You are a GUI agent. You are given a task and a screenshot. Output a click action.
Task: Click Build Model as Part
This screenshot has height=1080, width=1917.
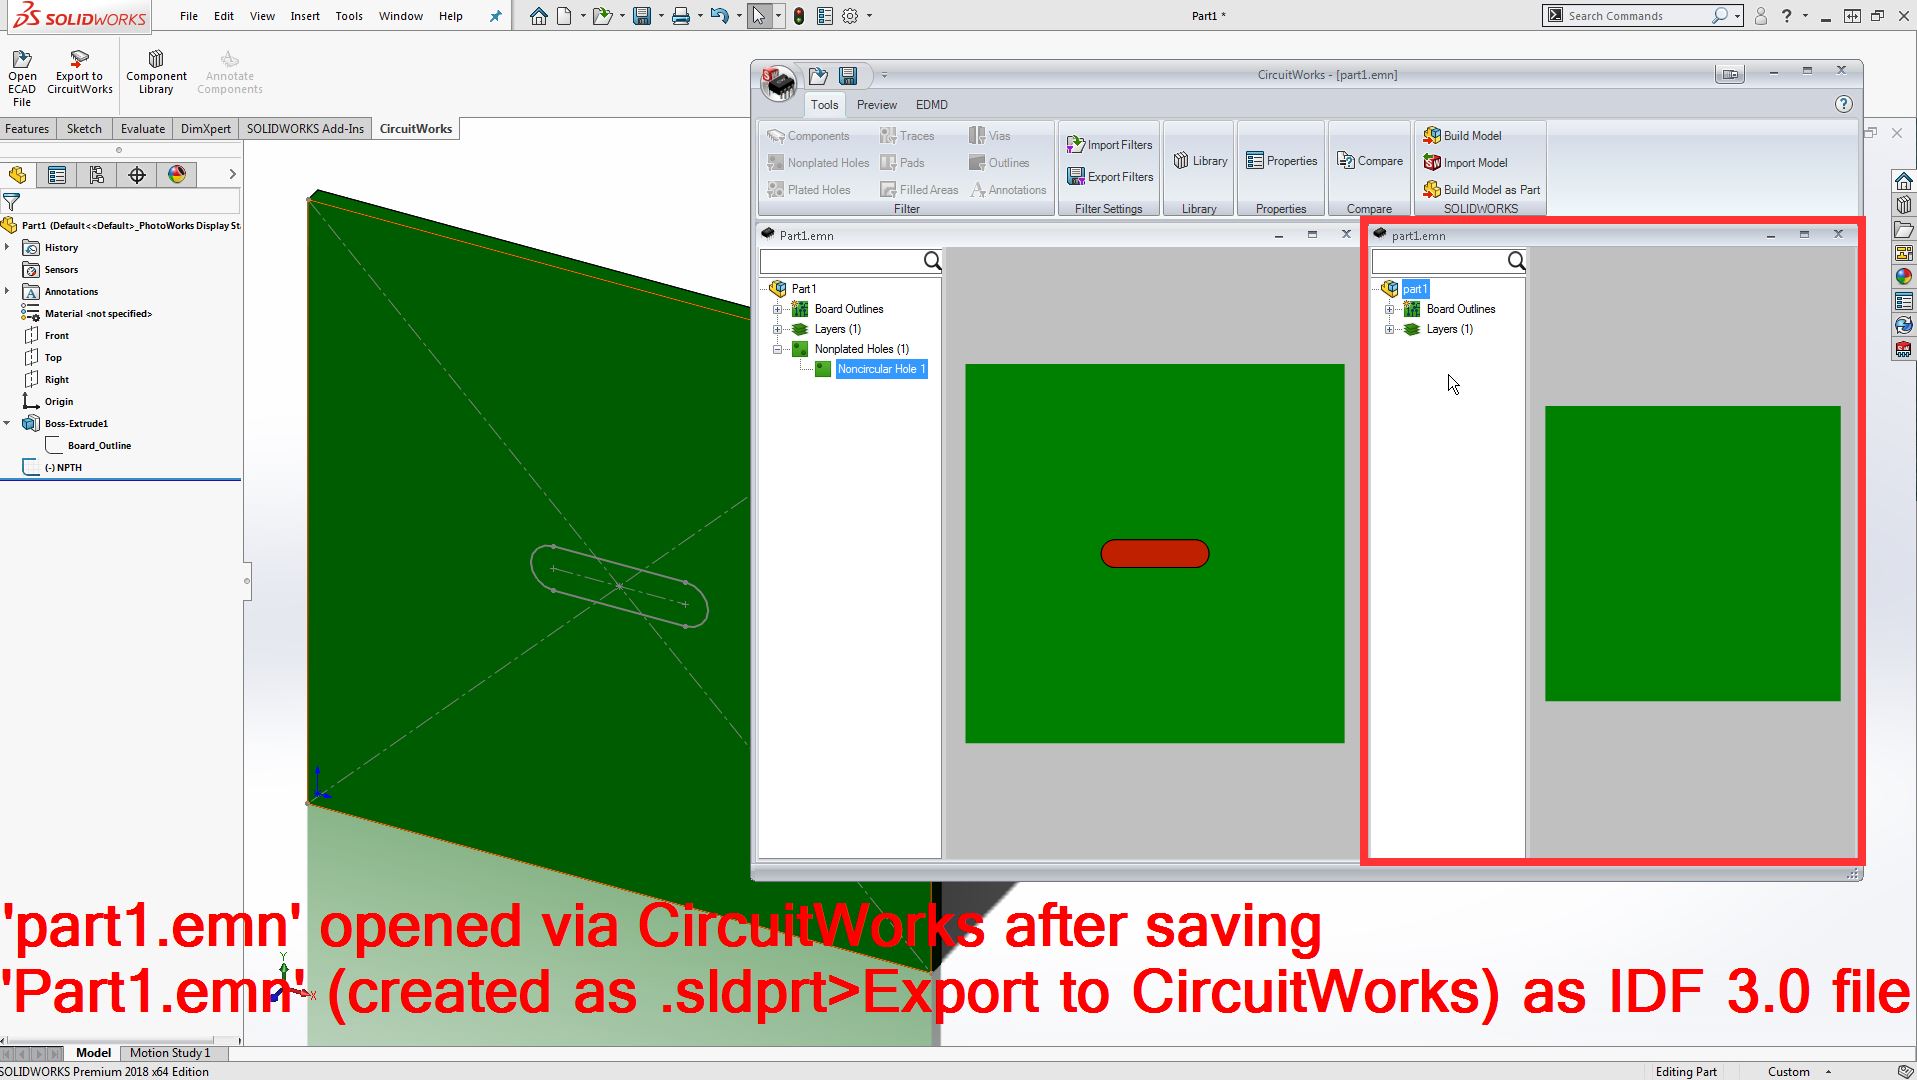pos(1482,189)
